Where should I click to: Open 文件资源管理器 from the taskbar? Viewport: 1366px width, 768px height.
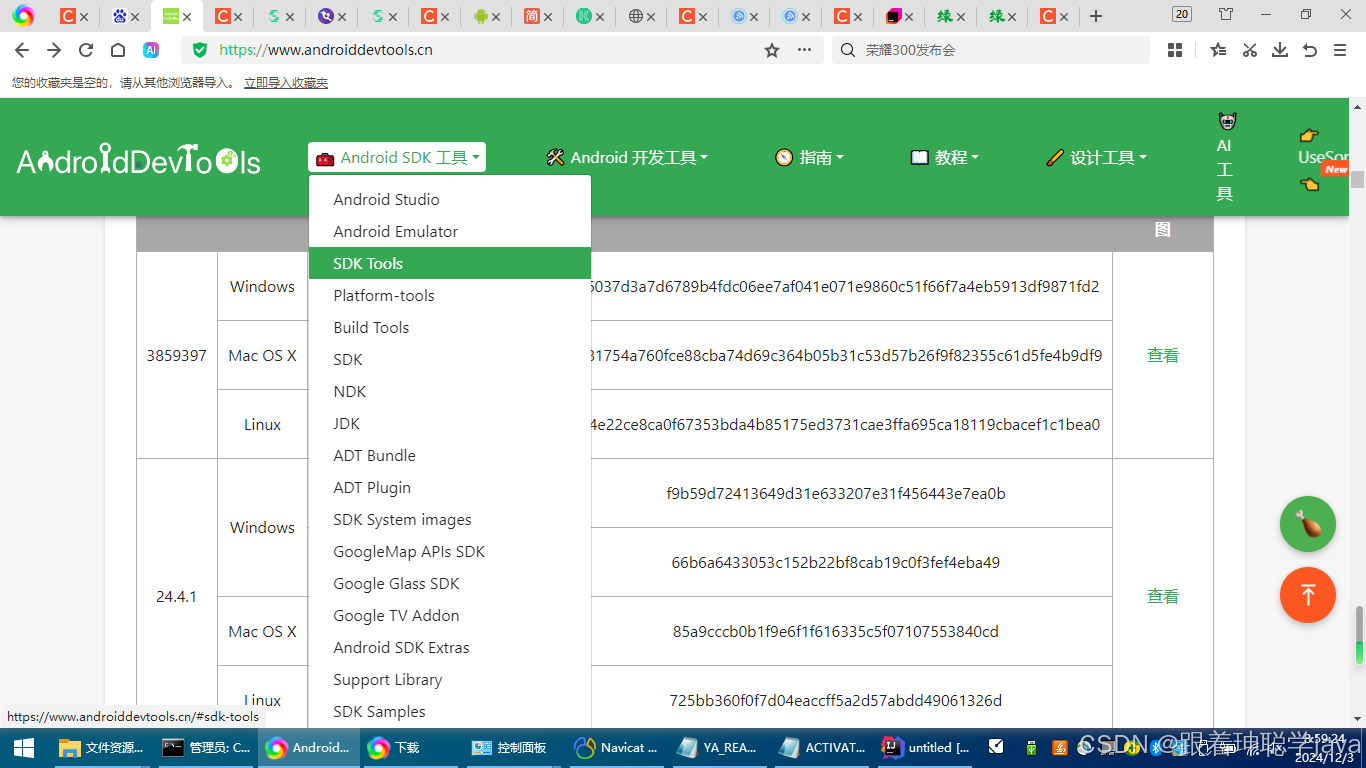(103, 748)
